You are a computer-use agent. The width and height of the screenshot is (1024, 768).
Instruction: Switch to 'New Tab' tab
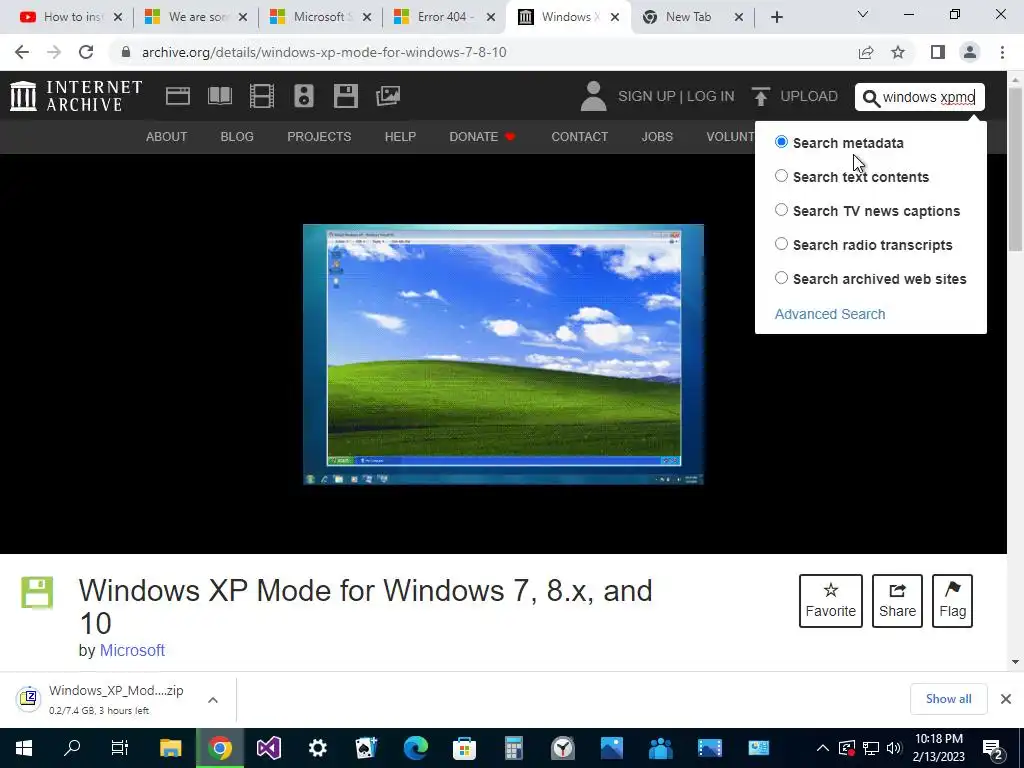pyautogui.click(x=692, y=17)
